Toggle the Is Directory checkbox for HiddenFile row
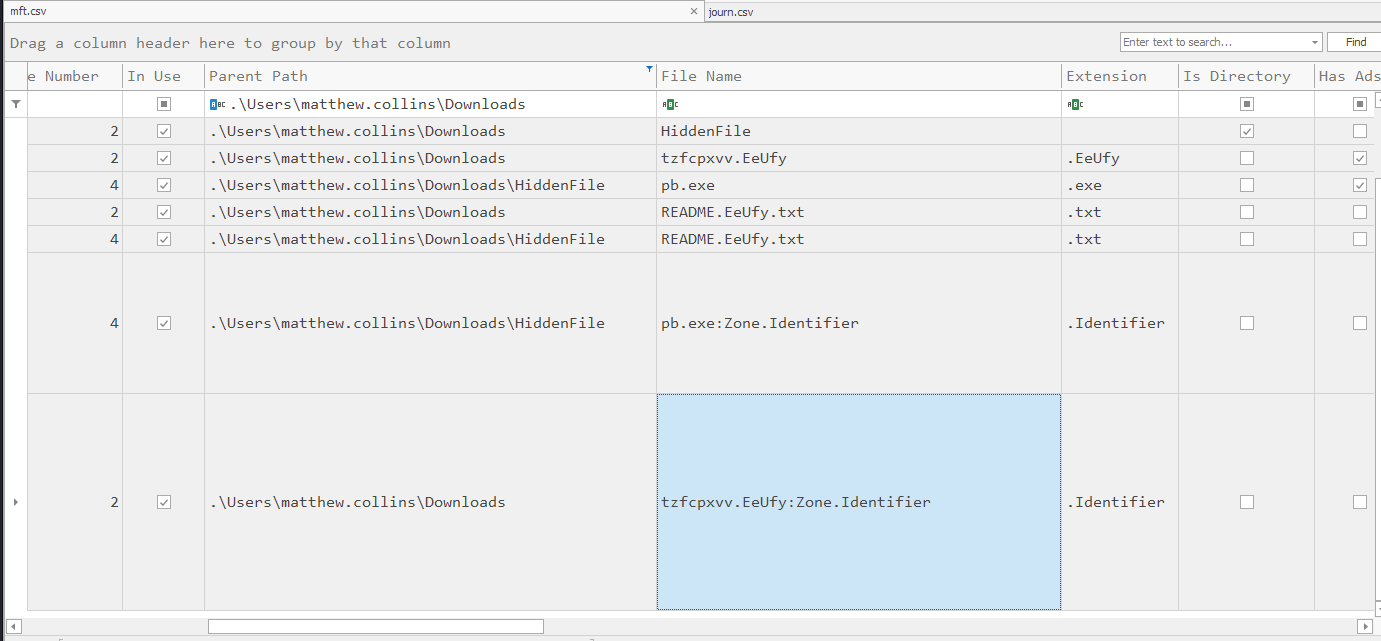The image size is (1381, 641). click(1246, 131)
